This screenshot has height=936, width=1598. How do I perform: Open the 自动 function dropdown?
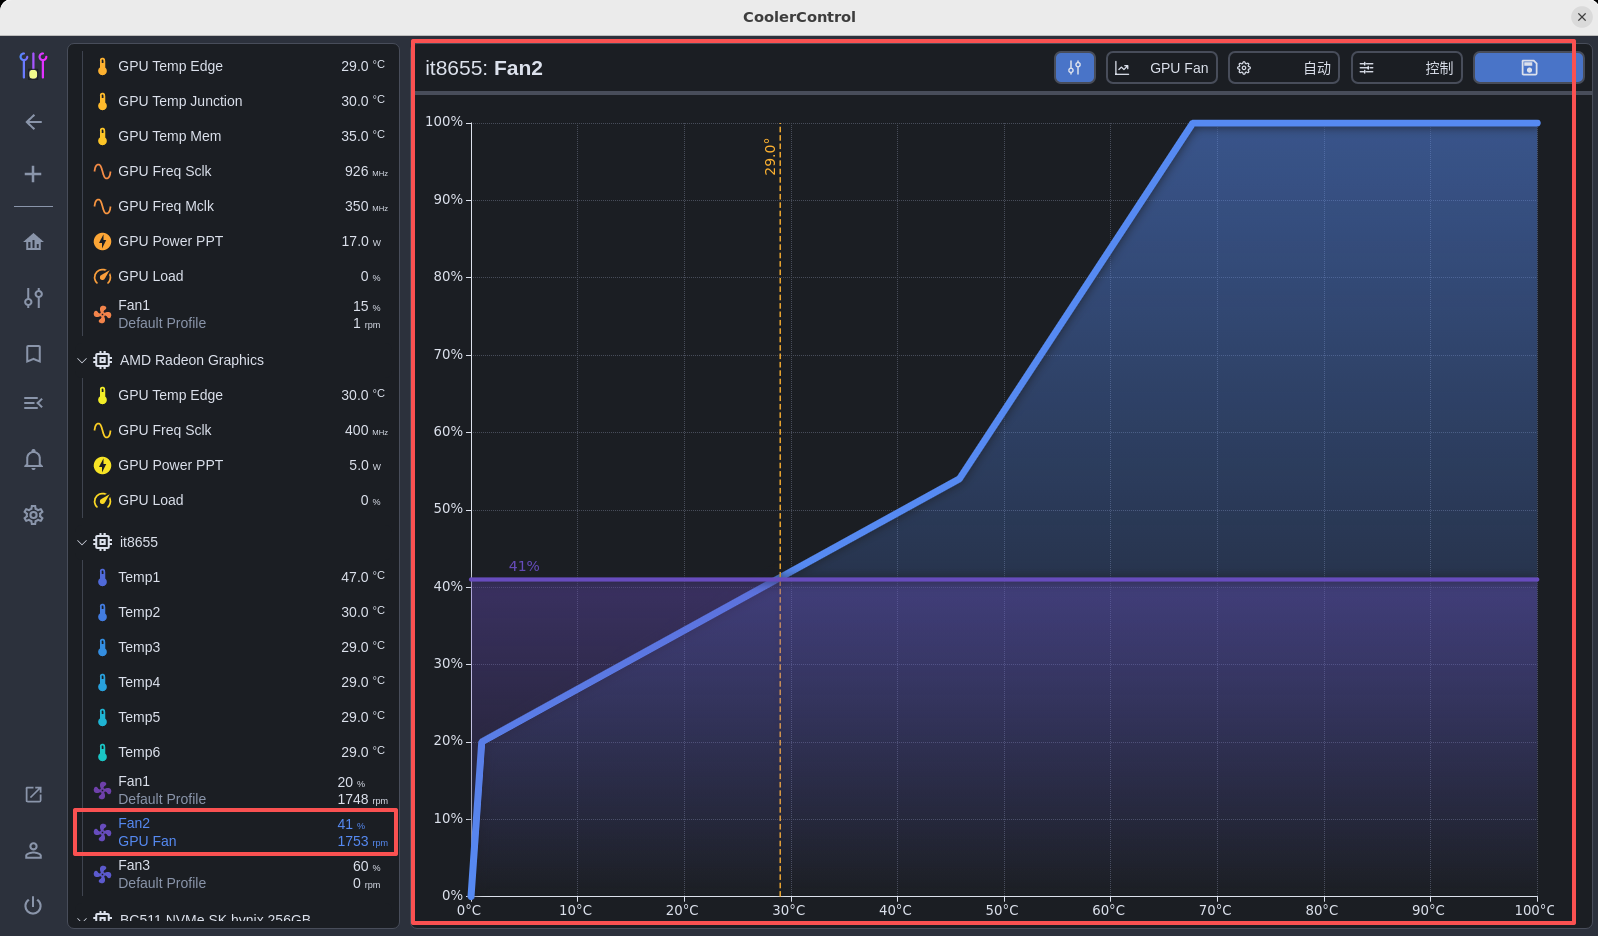(1284, 68)
